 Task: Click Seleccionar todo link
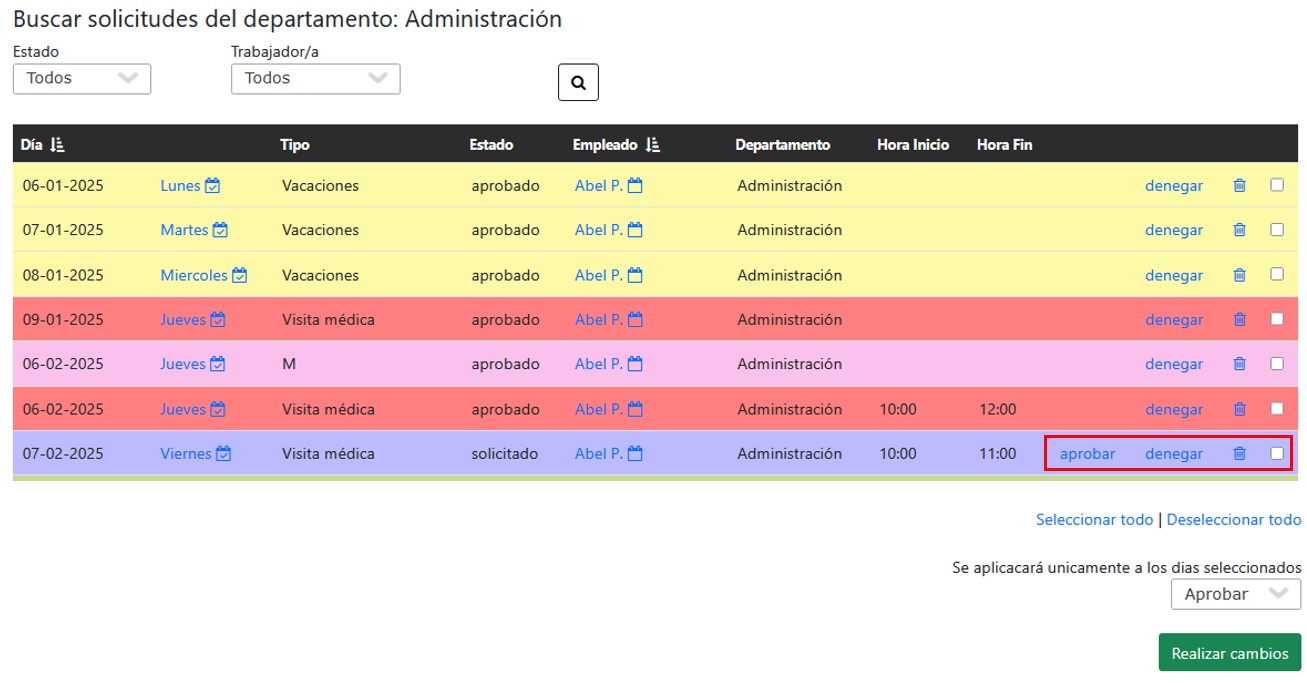pyautogui.click(x=1094, y=519)
